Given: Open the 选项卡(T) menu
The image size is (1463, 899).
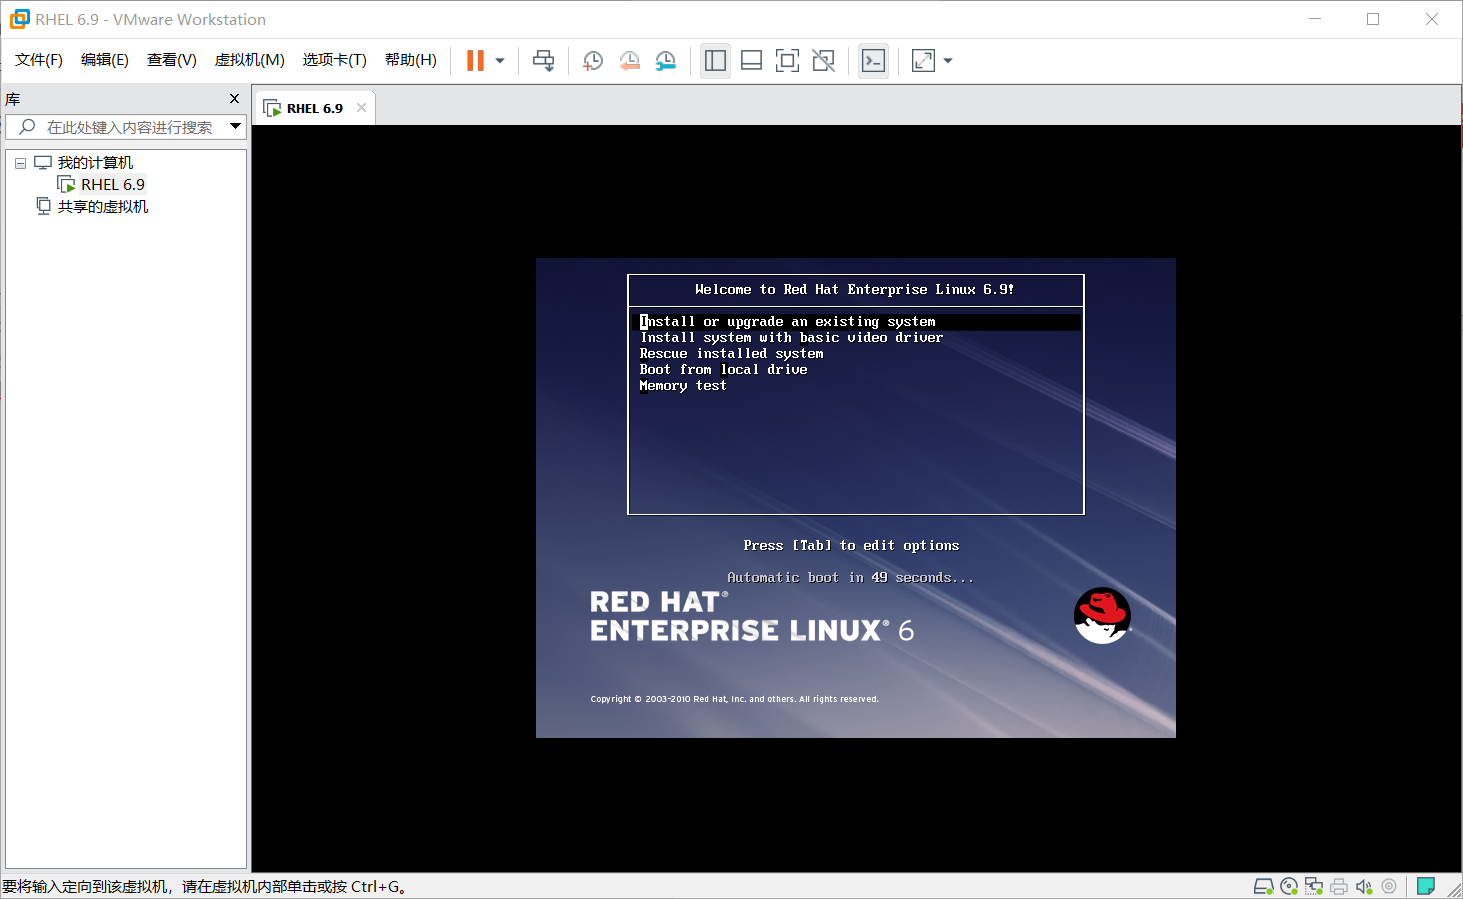Looking at the screenshot, I should [x=335, y=60].
